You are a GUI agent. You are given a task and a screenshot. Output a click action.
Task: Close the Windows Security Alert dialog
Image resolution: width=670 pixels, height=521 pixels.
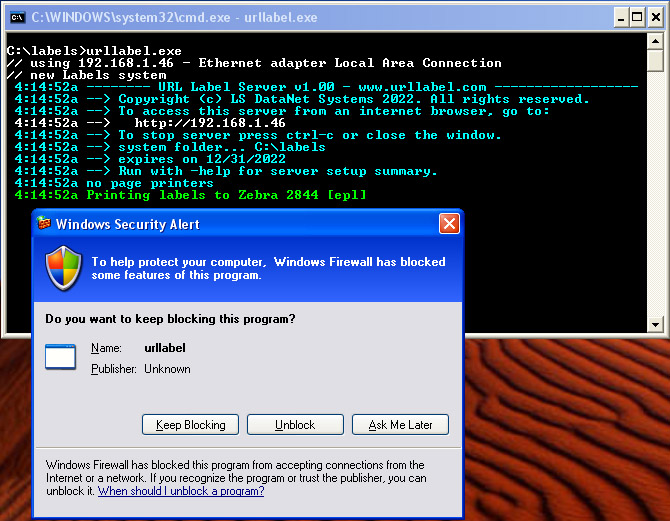pyautogui.click(x=449, y=224)
